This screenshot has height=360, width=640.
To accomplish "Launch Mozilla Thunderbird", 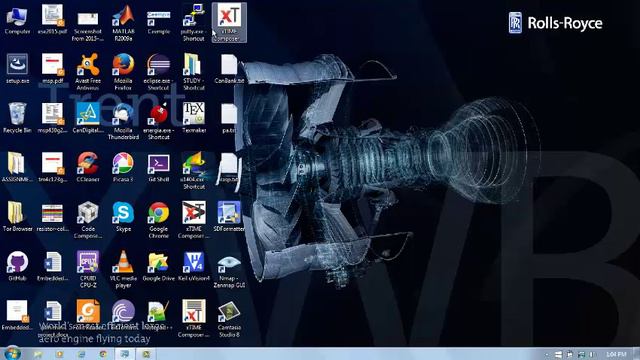I will pyautogui.click(x=123, y=122).
